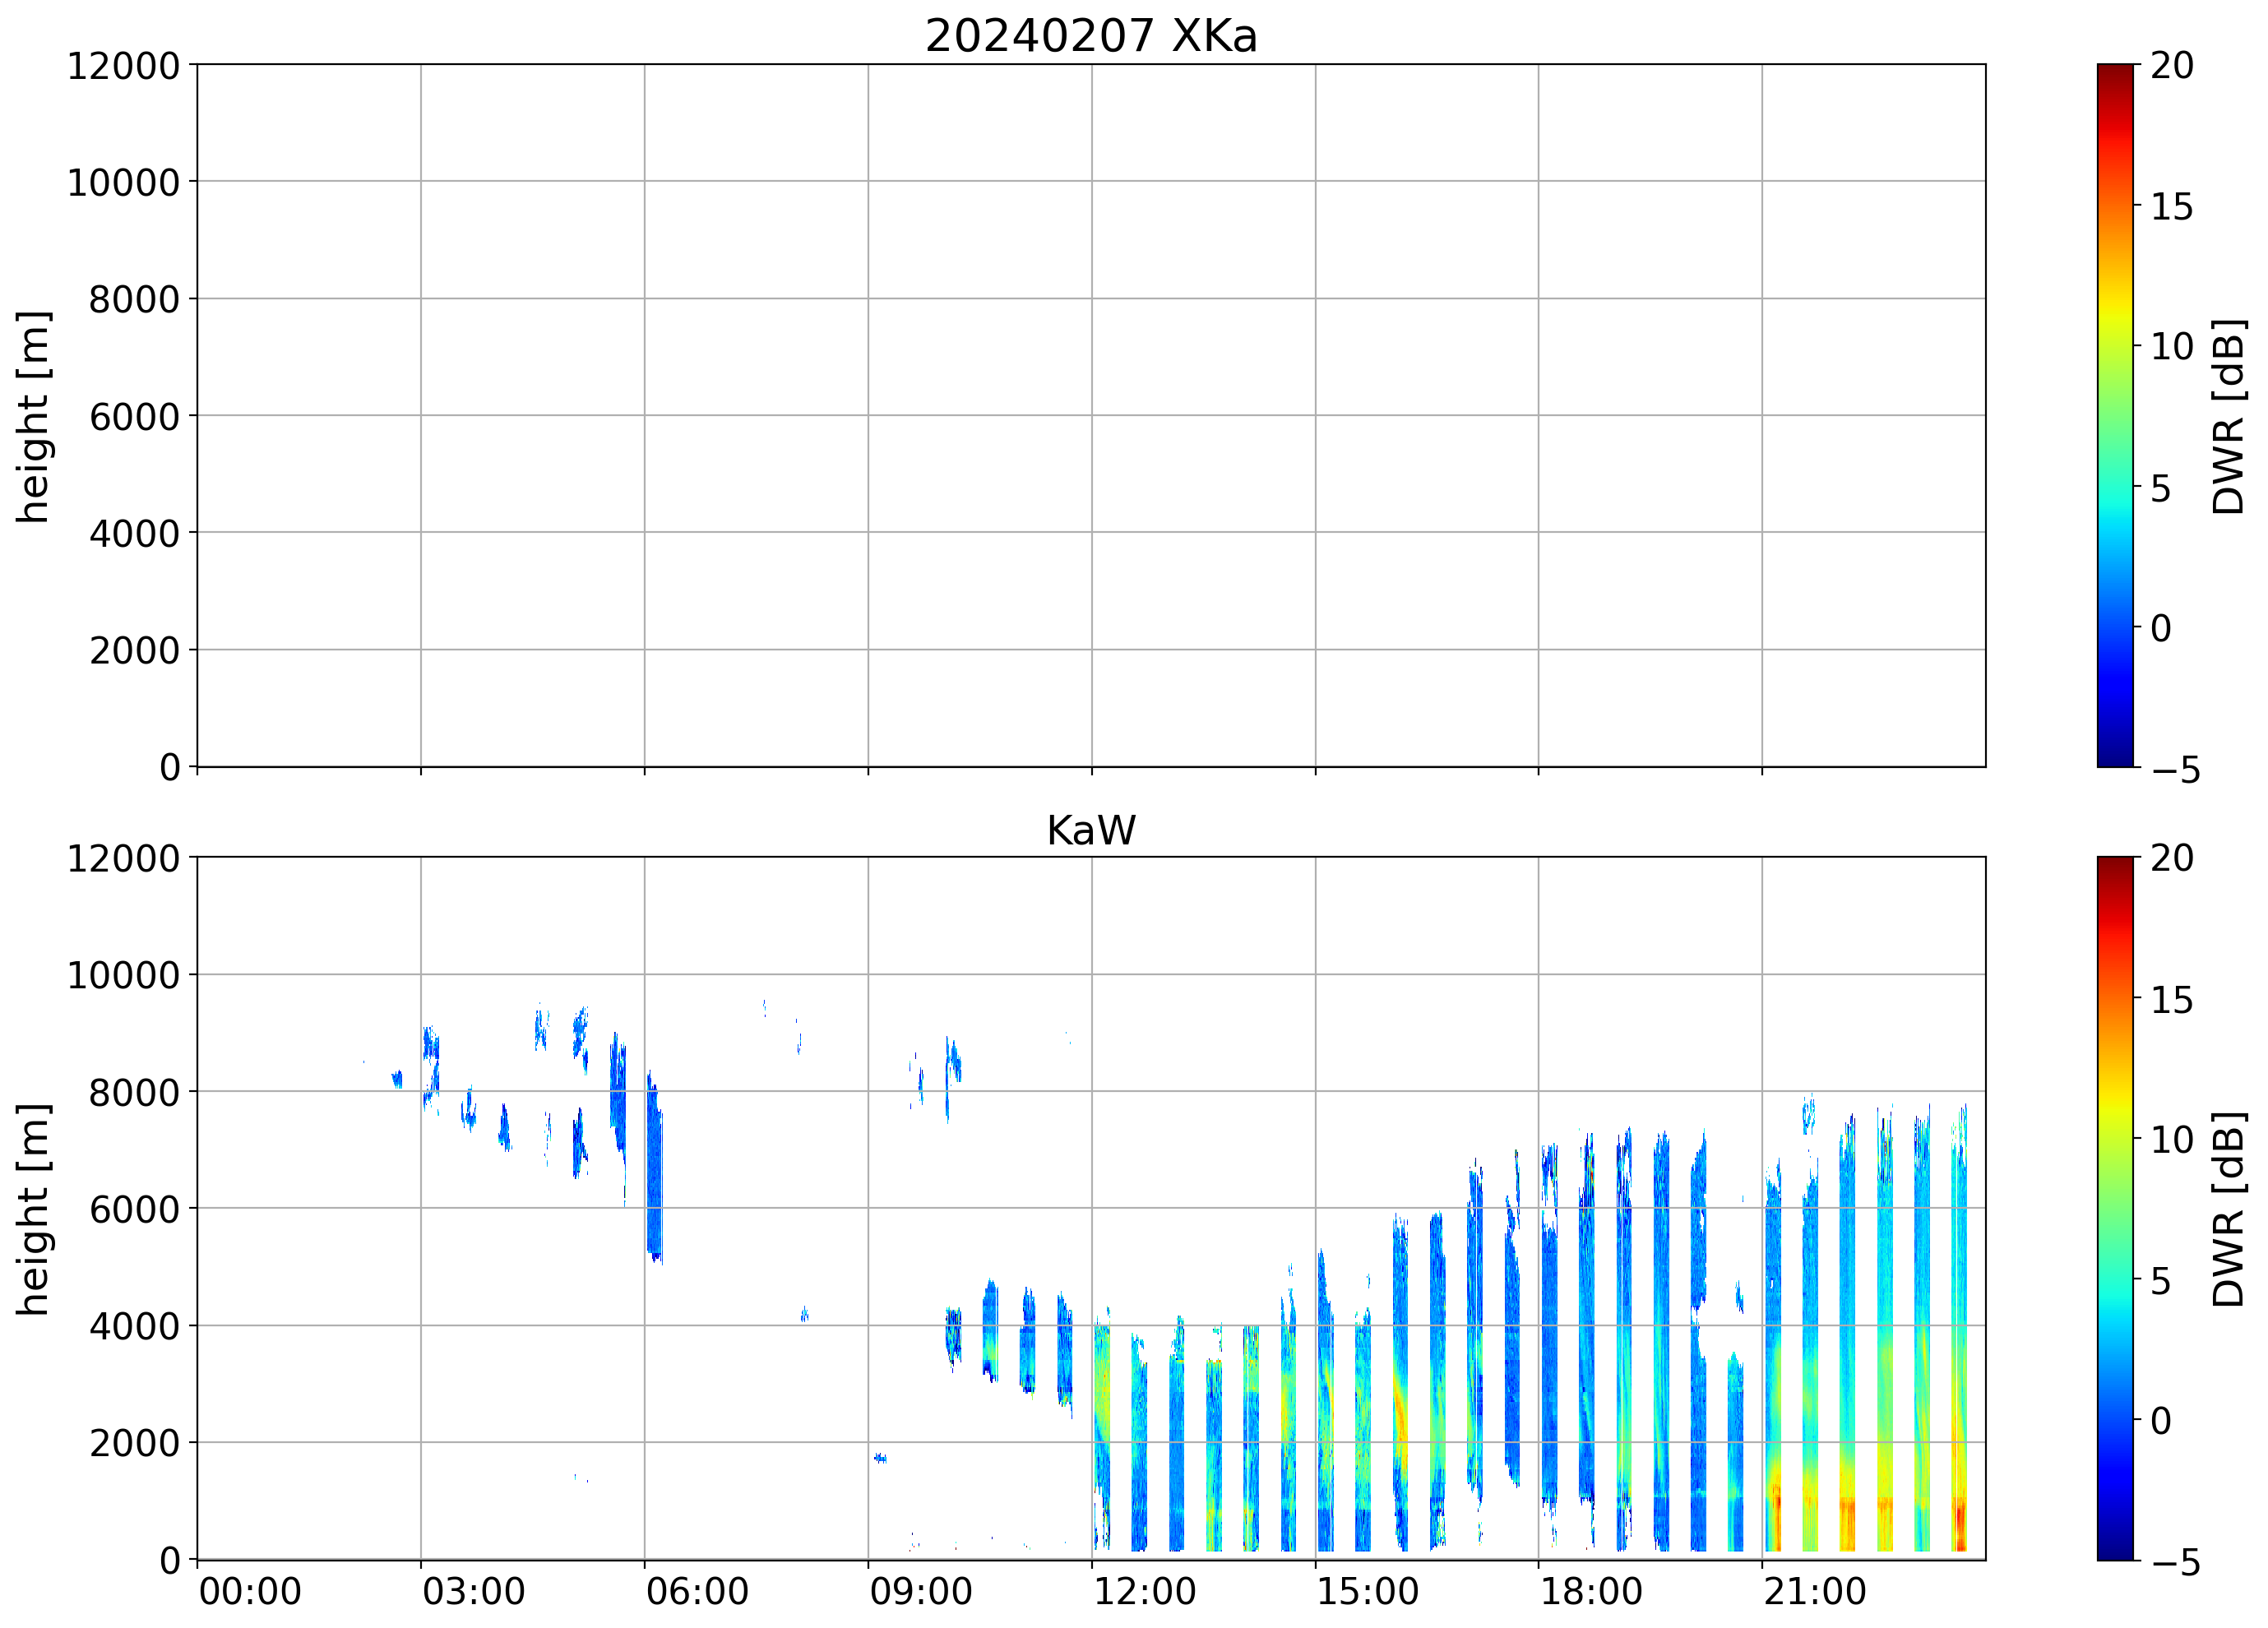This screenshot has height=1628, width=2268.
Task: Click the '09:00' time axis label
Action: click(920, 1591)
